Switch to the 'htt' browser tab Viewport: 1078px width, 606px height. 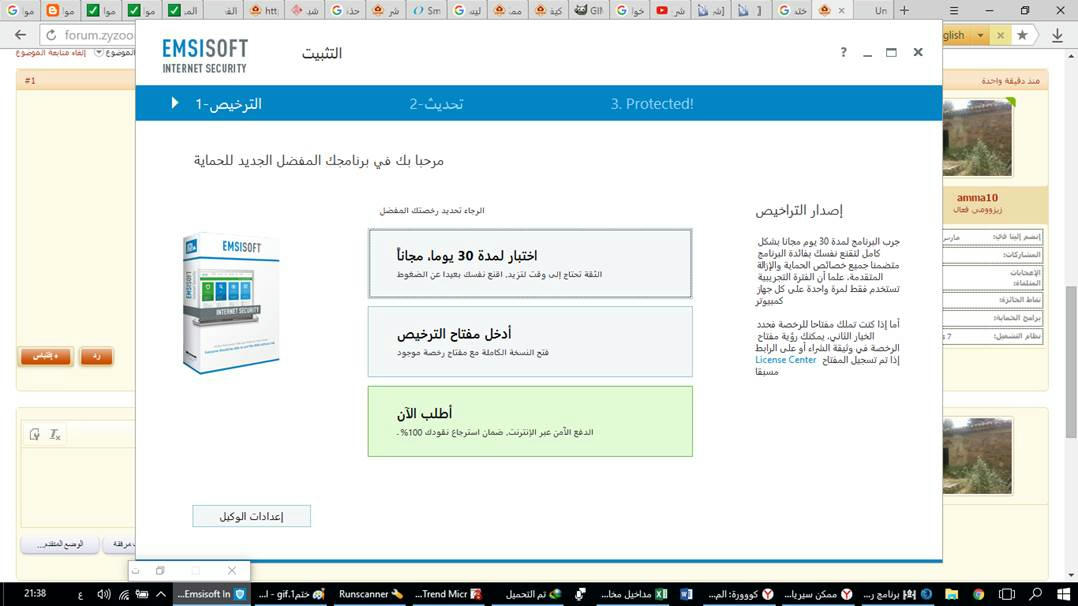264,10
